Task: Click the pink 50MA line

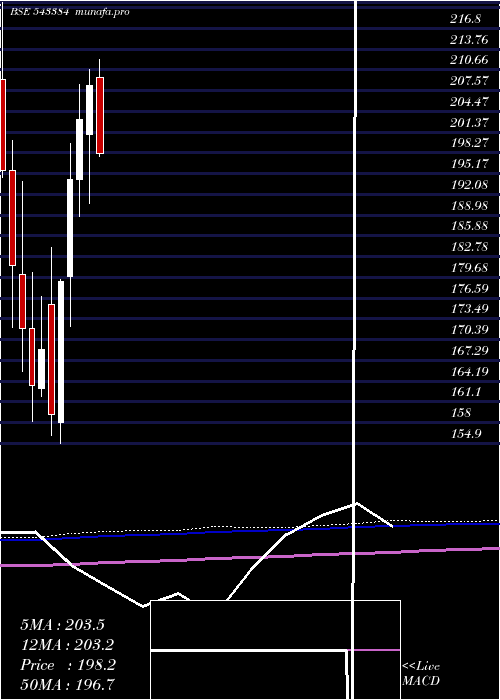Action: (250, 557)
